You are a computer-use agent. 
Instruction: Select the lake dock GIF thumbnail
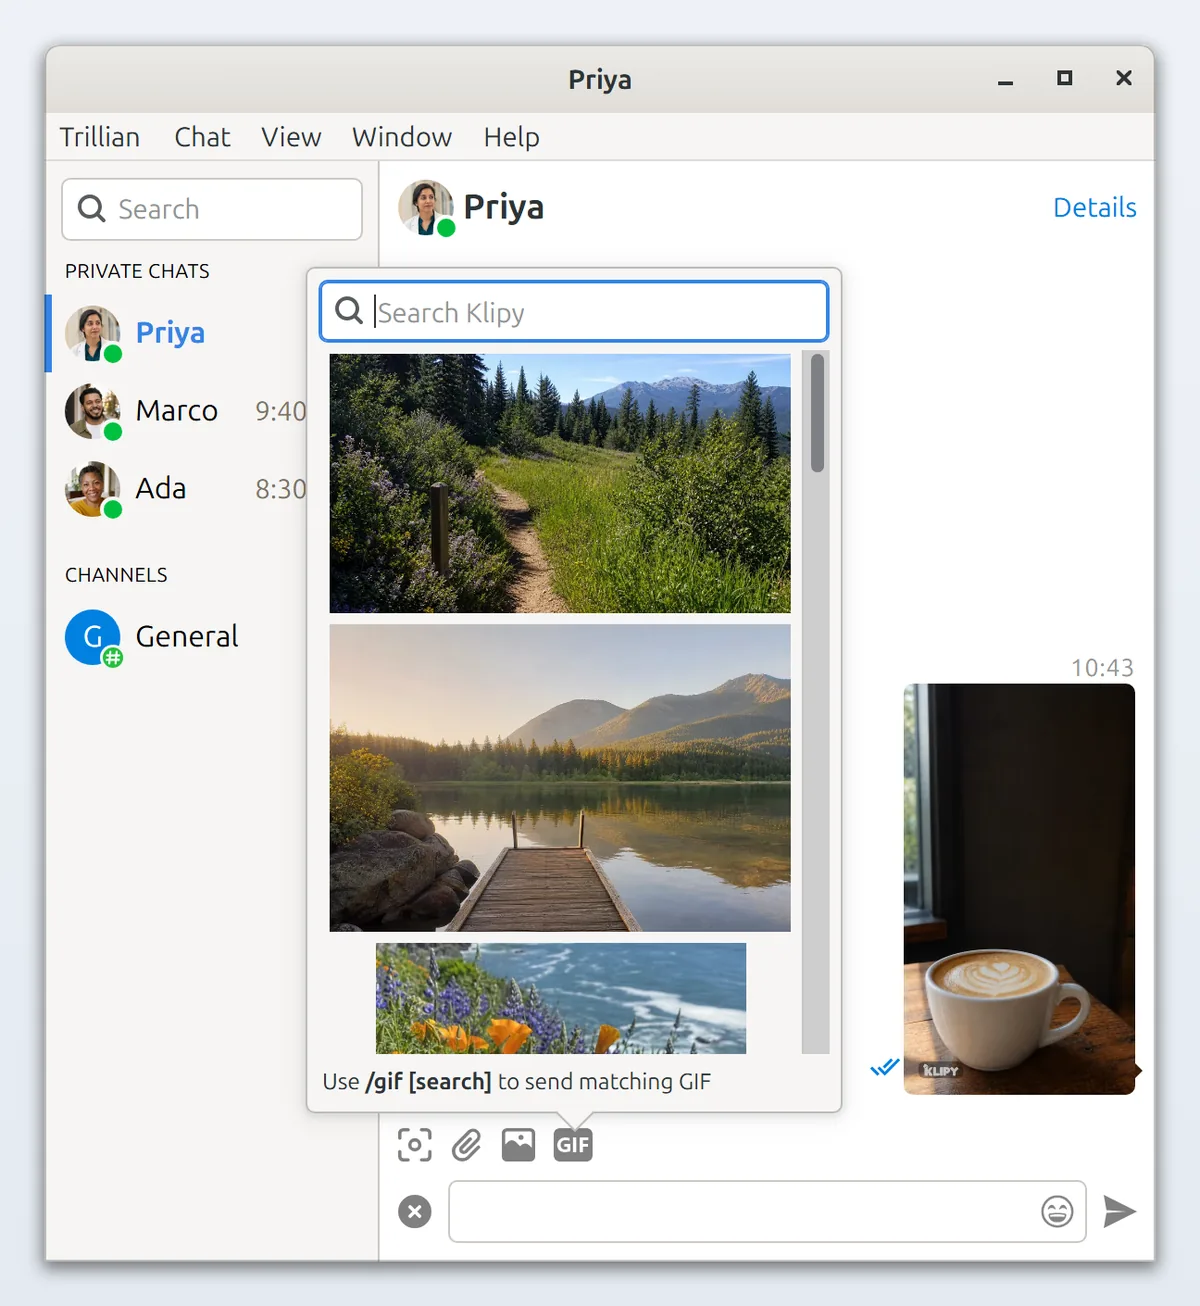click(560, 778)
